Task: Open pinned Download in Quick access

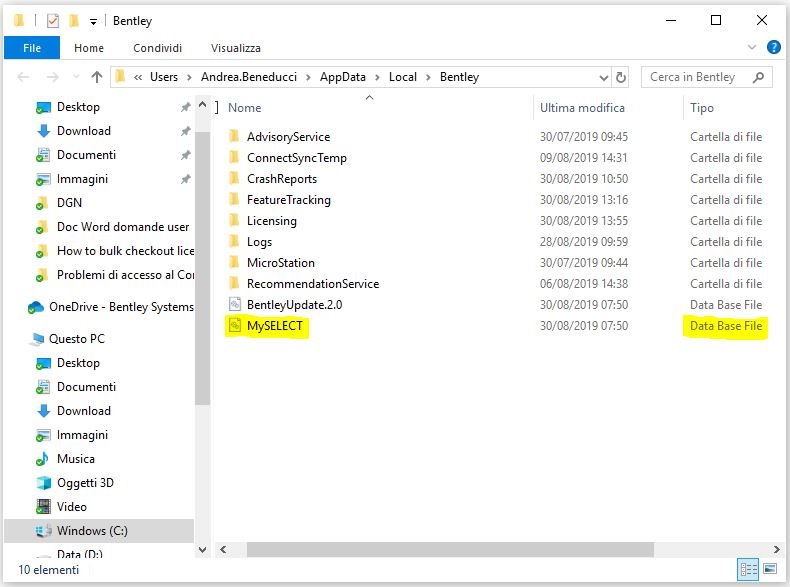Action: pos(84,131)
